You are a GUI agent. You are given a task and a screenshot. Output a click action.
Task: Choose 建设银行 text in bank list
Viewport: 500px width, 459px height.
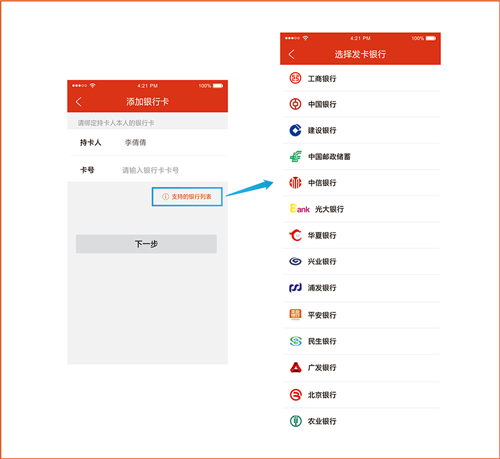coord(322,130)
